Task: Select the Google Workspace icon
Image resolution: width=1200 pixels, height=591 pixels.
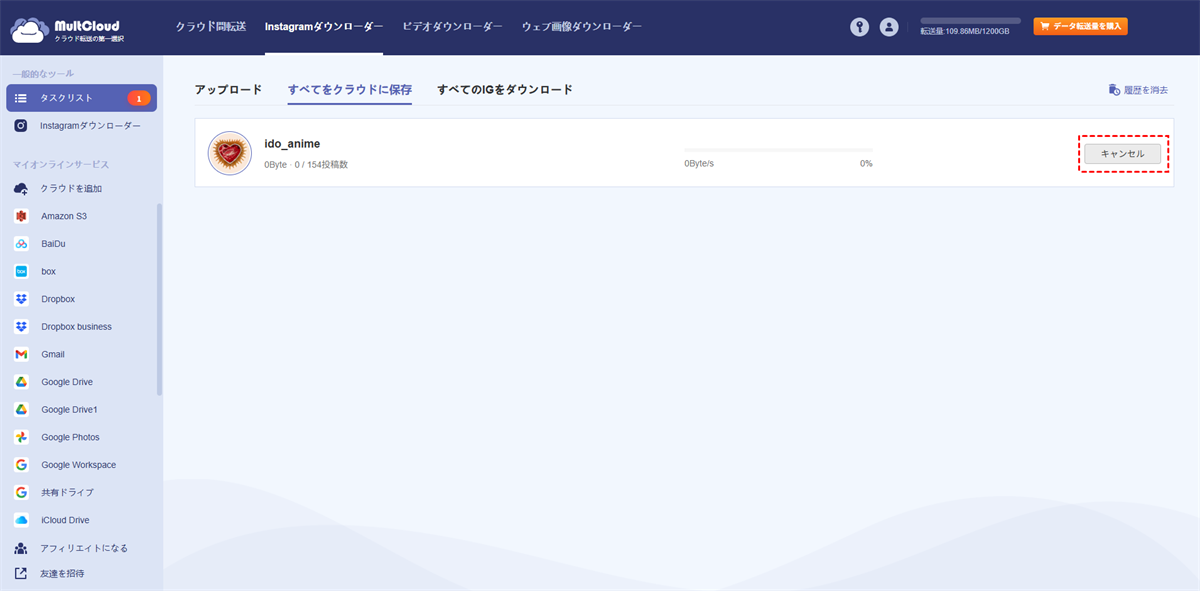Action: pos(21,465)
